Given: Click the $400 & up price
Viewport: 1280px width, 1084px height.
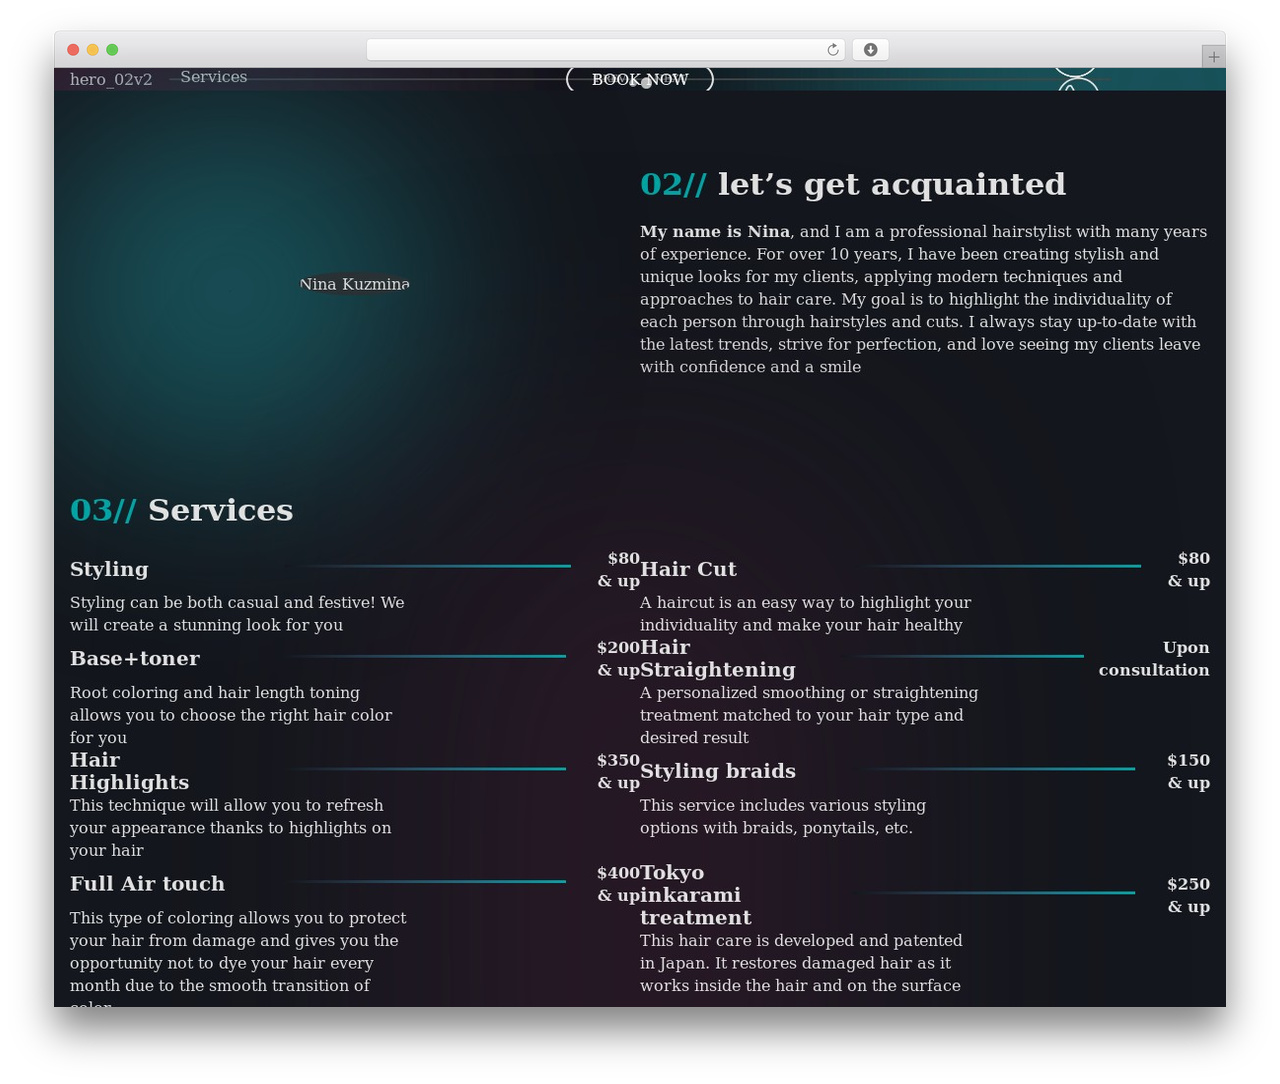Looking at the screenshot, I should pyautogui.click(x=618, y=884).
